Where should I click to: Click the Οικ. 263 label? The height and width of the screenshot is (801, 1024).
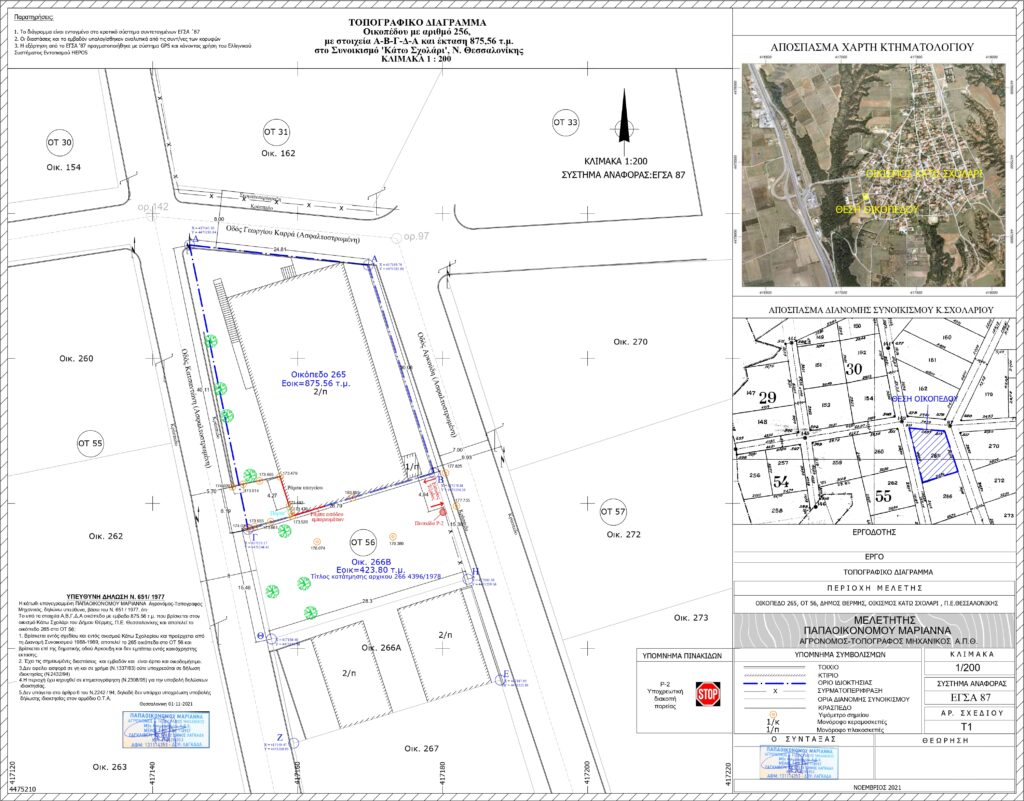click(x=110, y=767)
